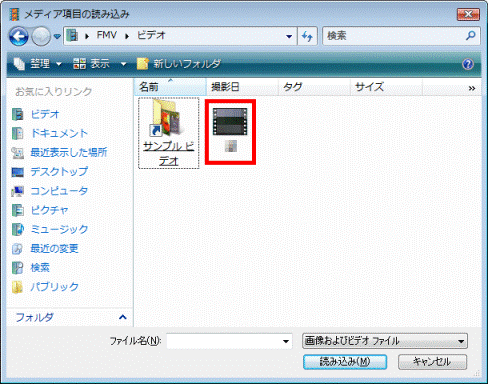Image resolution: width=488 pixels, height=384 pixels.
Task: Open the パブリック folder link
Action: click(x=55, y=287)
